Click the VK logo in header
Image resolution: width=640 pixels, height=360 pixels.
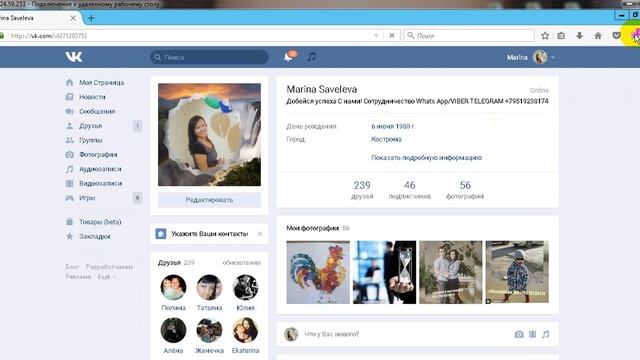[74, 57]
